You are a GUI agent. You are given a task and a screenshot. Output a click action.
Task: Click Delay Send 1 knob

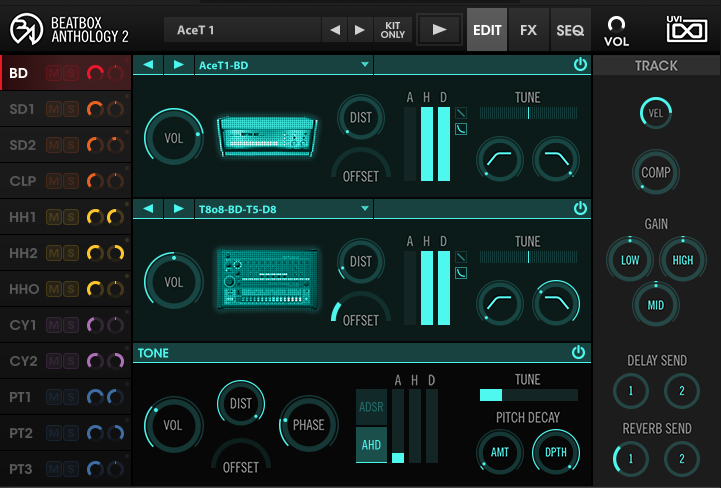tap(631, 391)
